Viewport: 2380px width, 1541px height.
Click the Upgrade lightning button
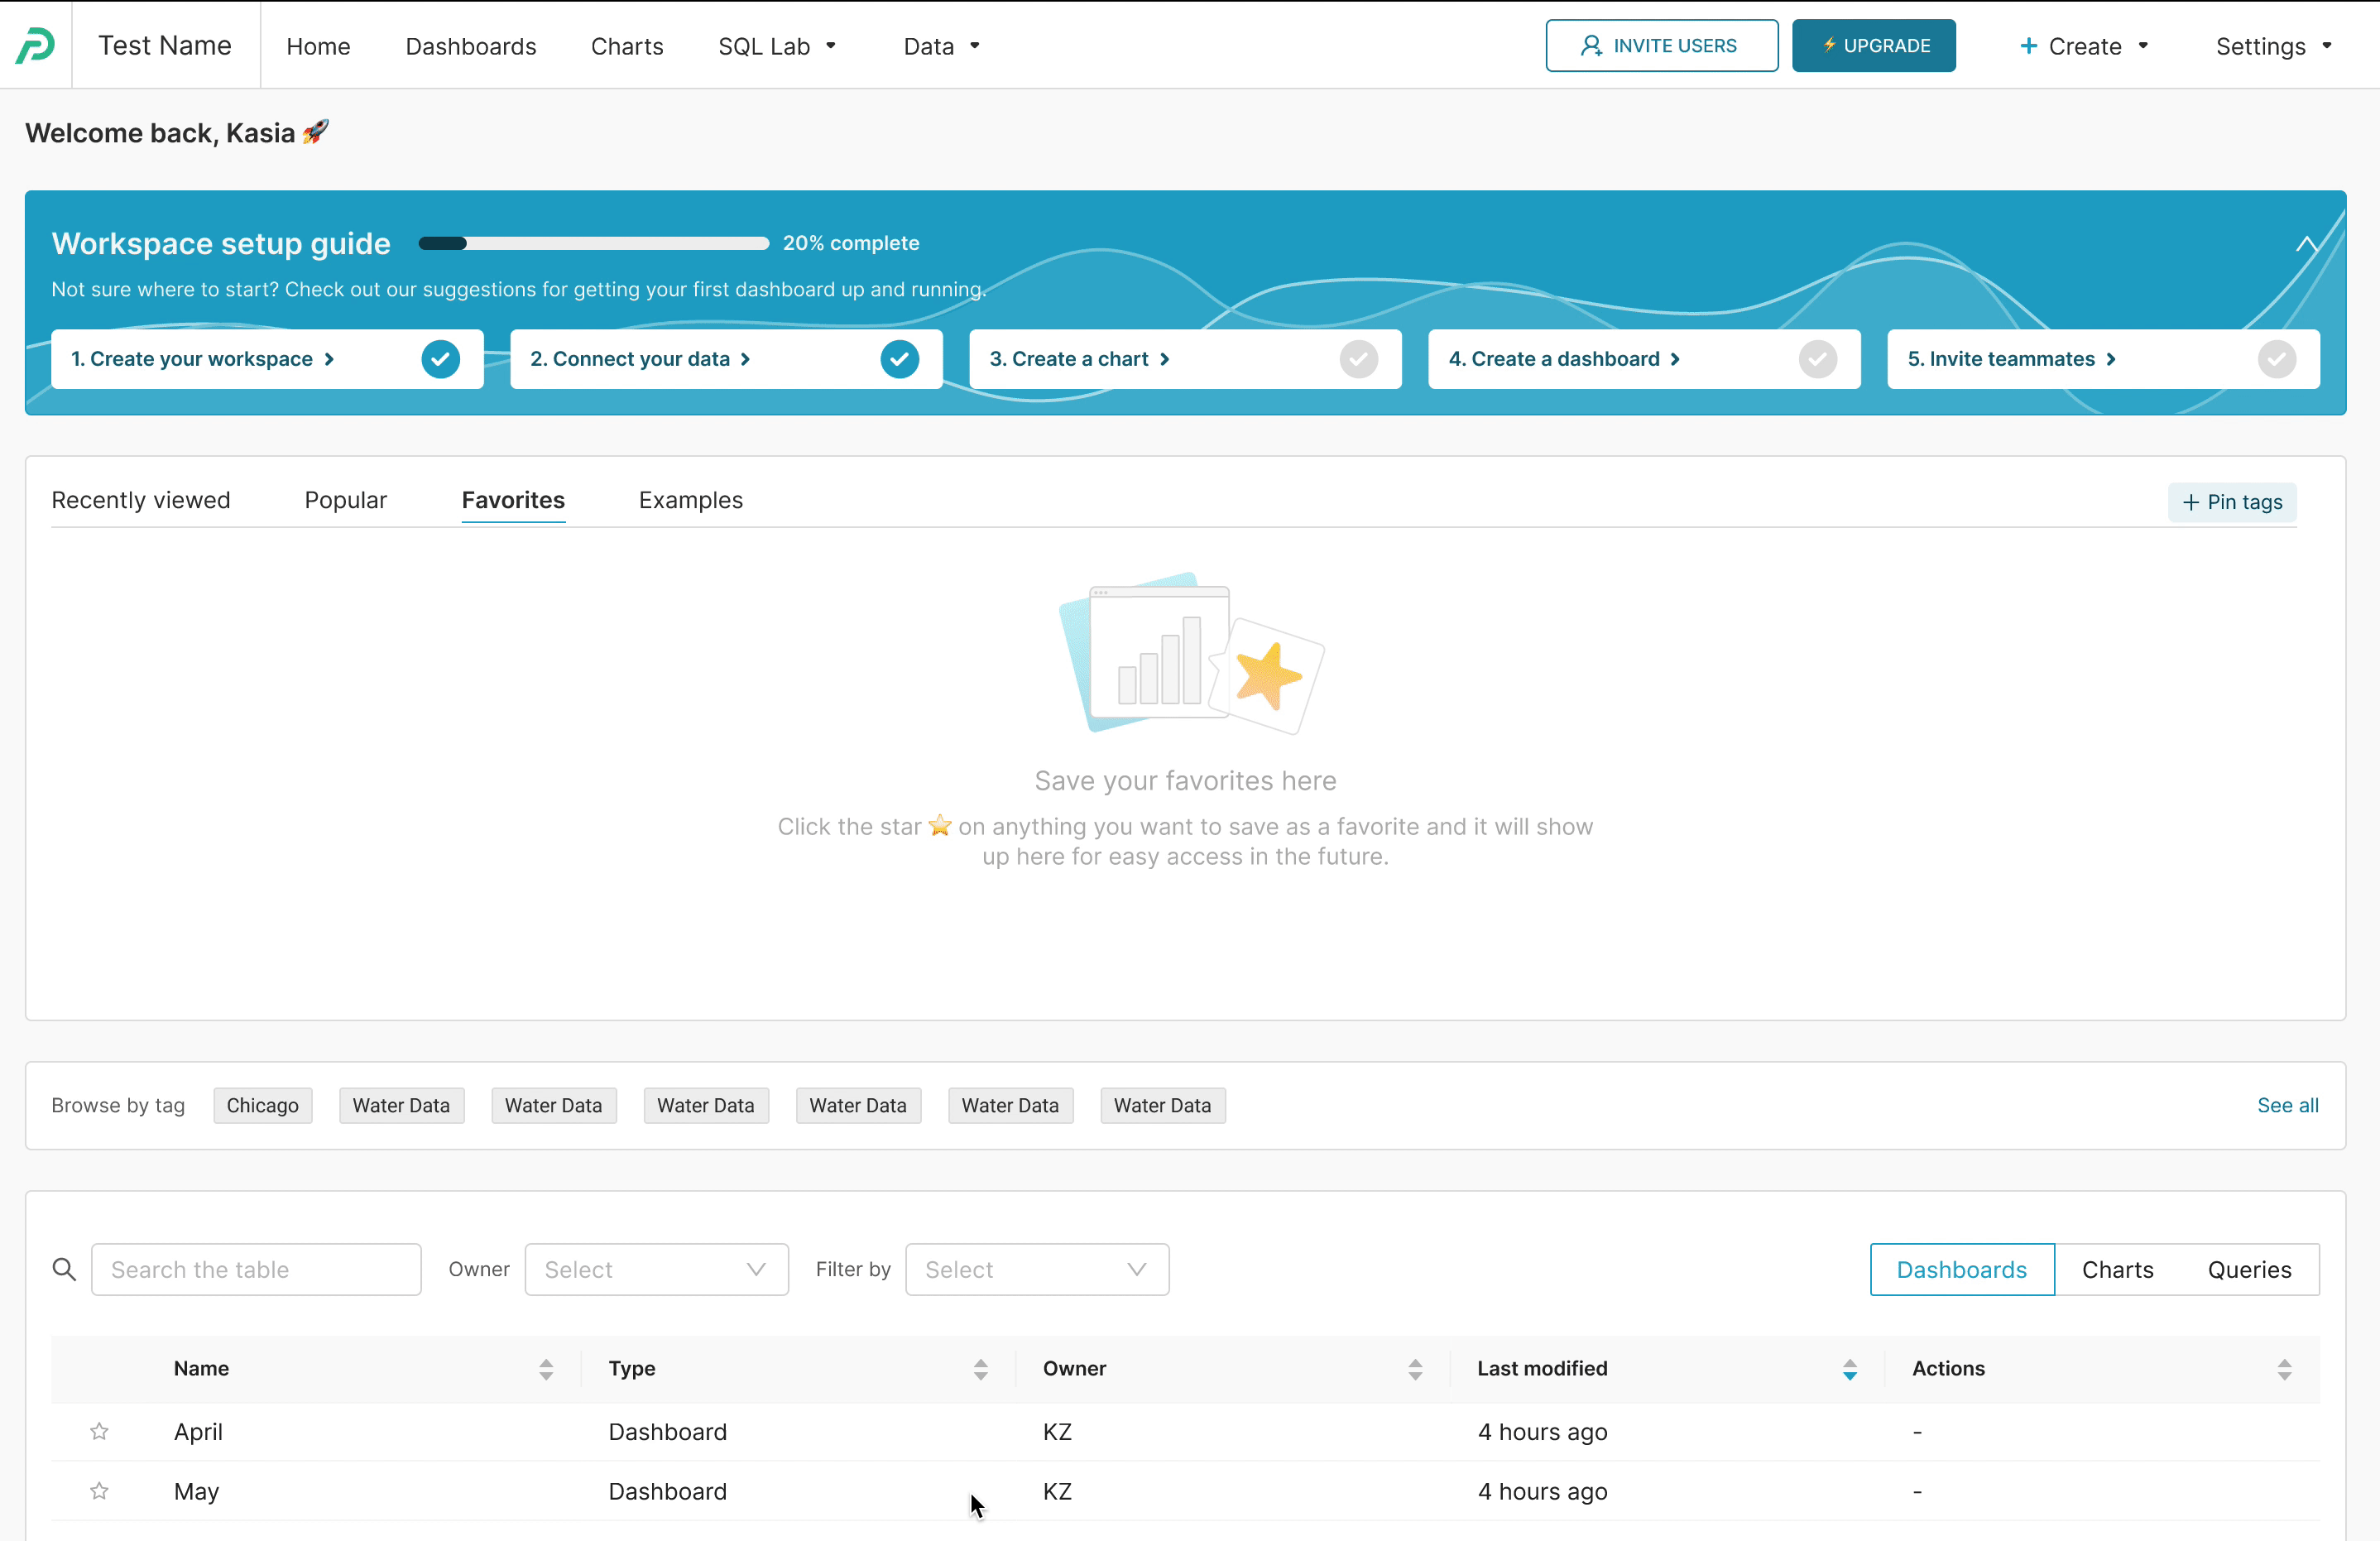[x=1873, y=46]
